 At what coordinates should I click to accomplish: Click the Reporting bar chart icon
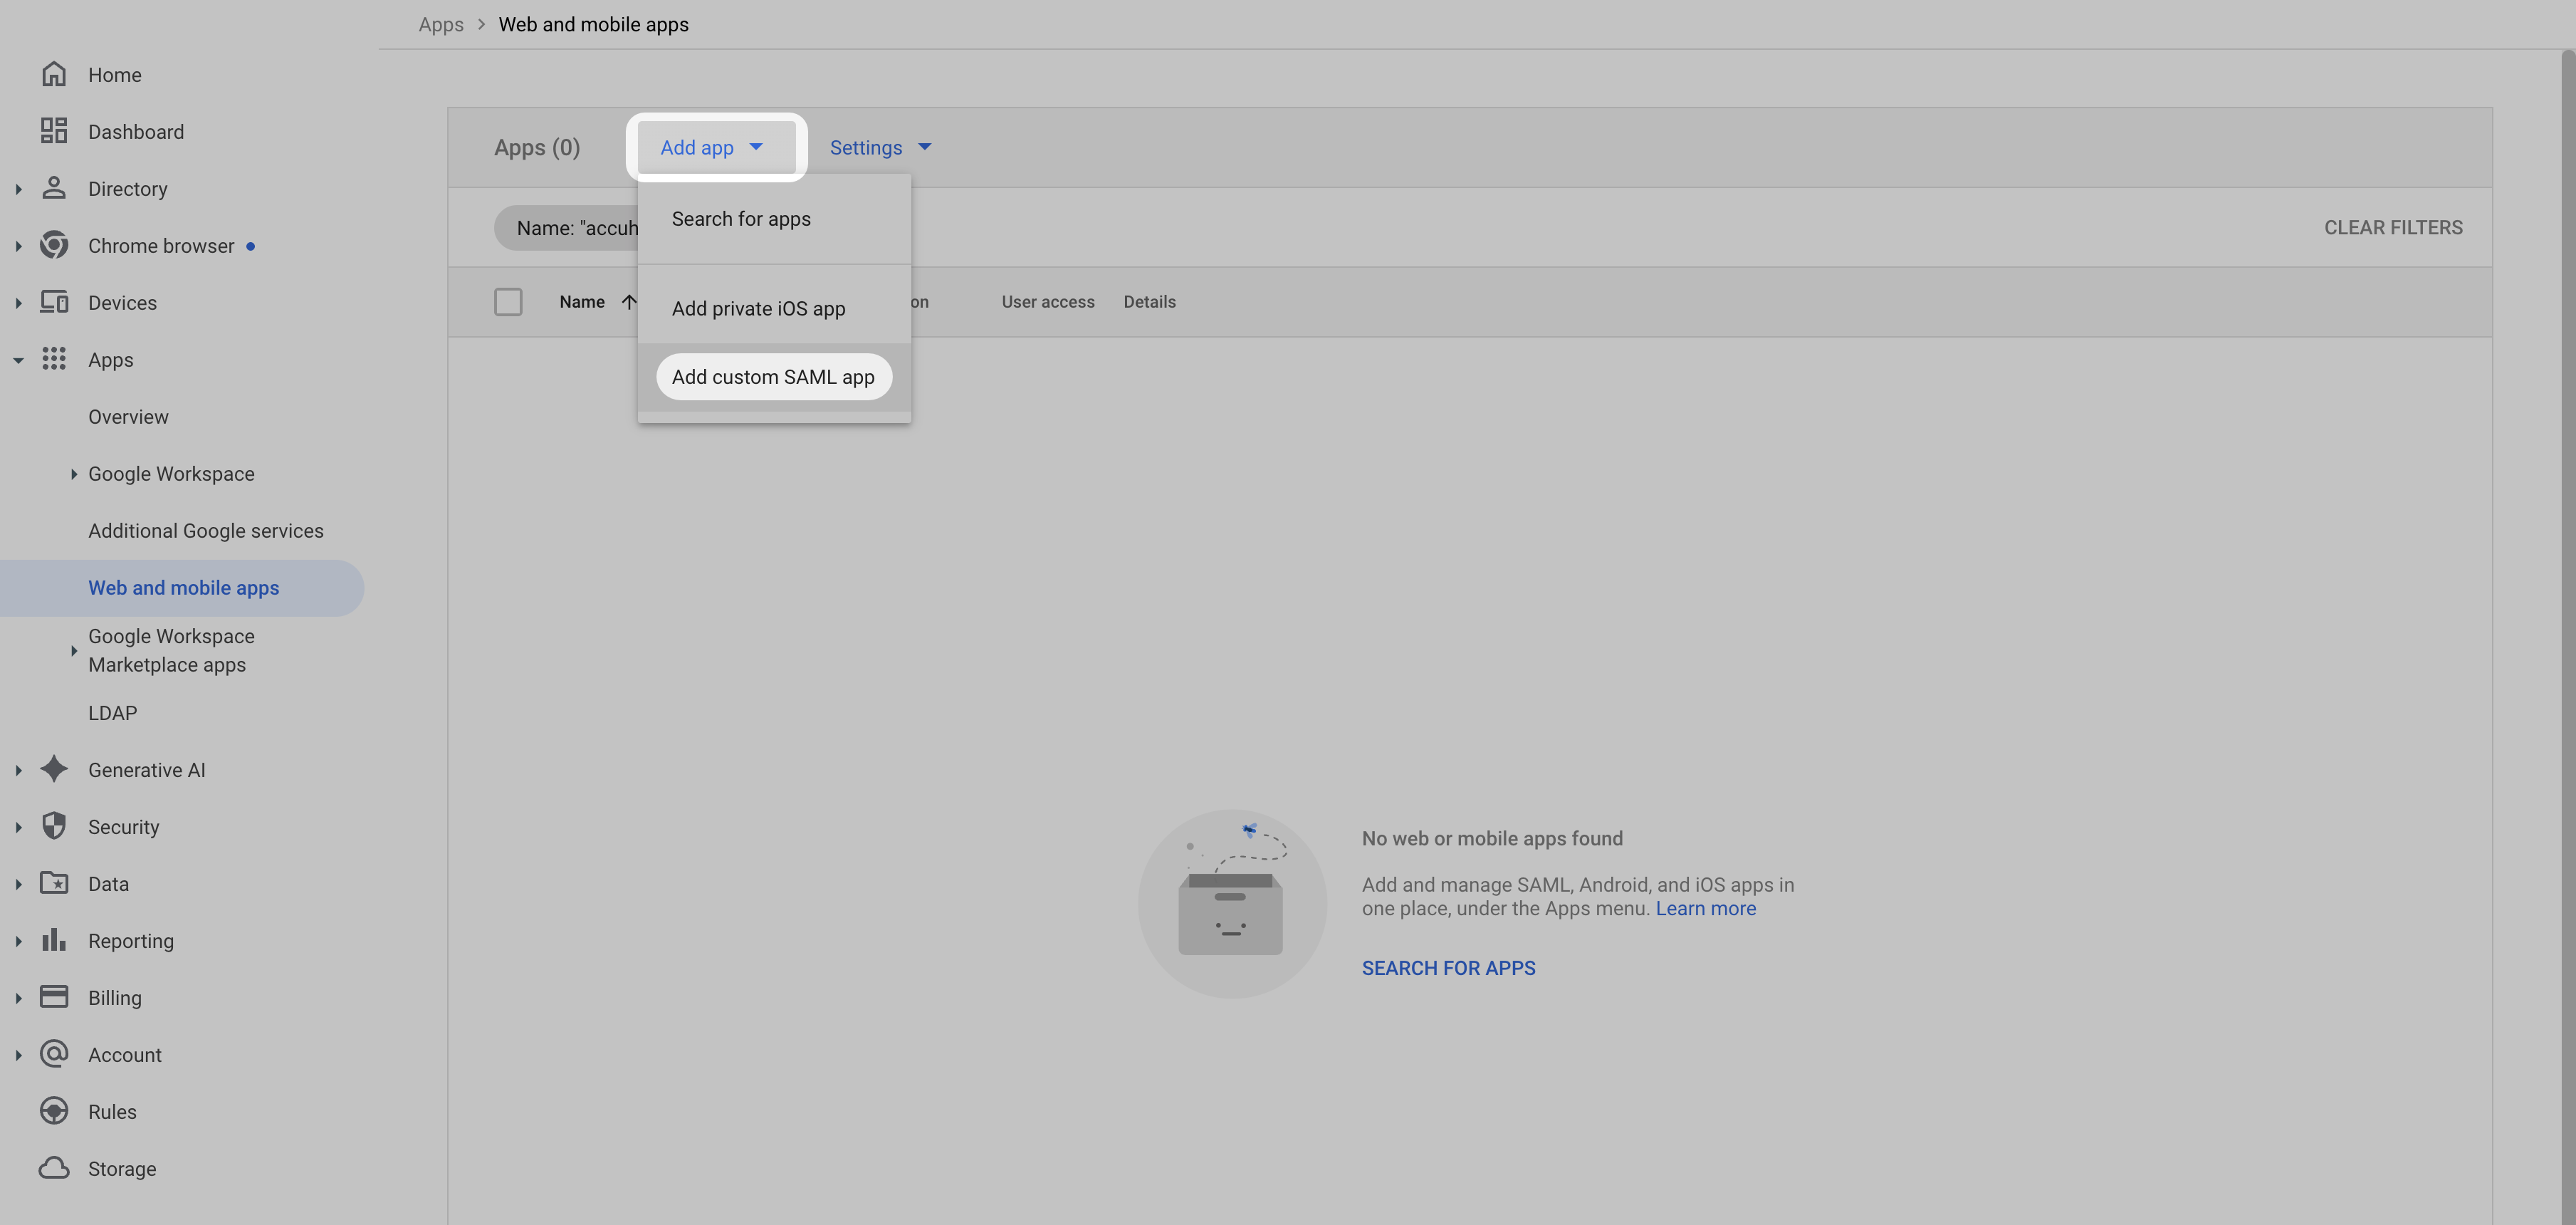pyautogui.click(x=54, y=940)
